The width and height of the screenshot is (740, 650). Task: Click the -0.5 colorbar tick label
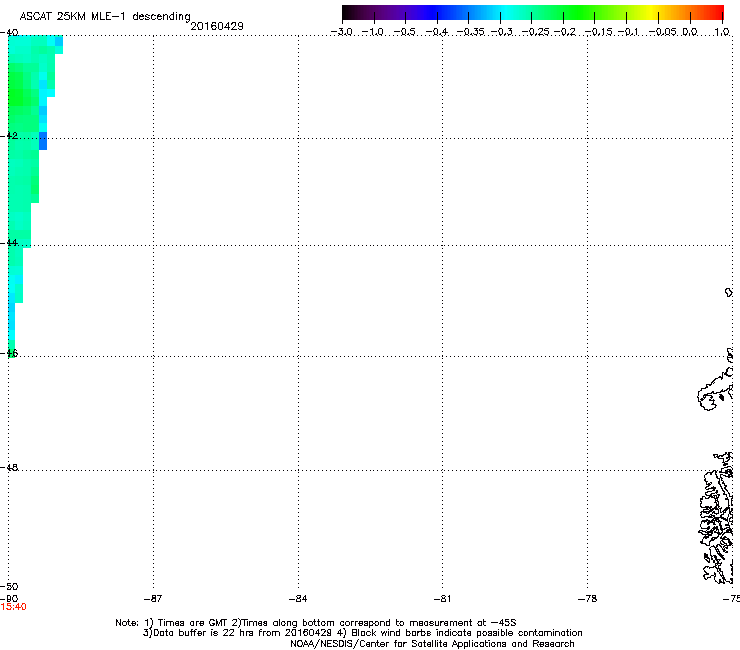405,32
